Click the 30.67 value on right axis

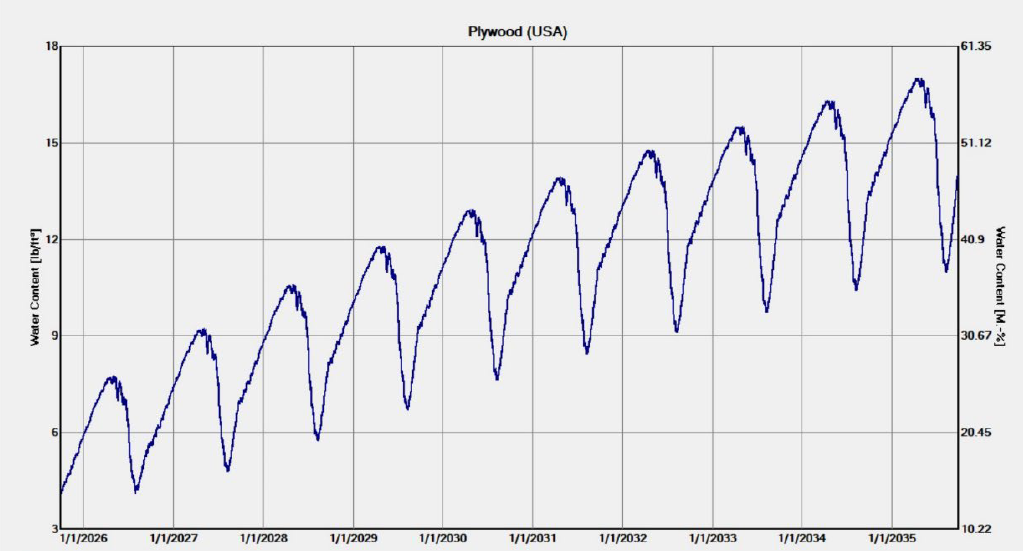tap(975, 335)
